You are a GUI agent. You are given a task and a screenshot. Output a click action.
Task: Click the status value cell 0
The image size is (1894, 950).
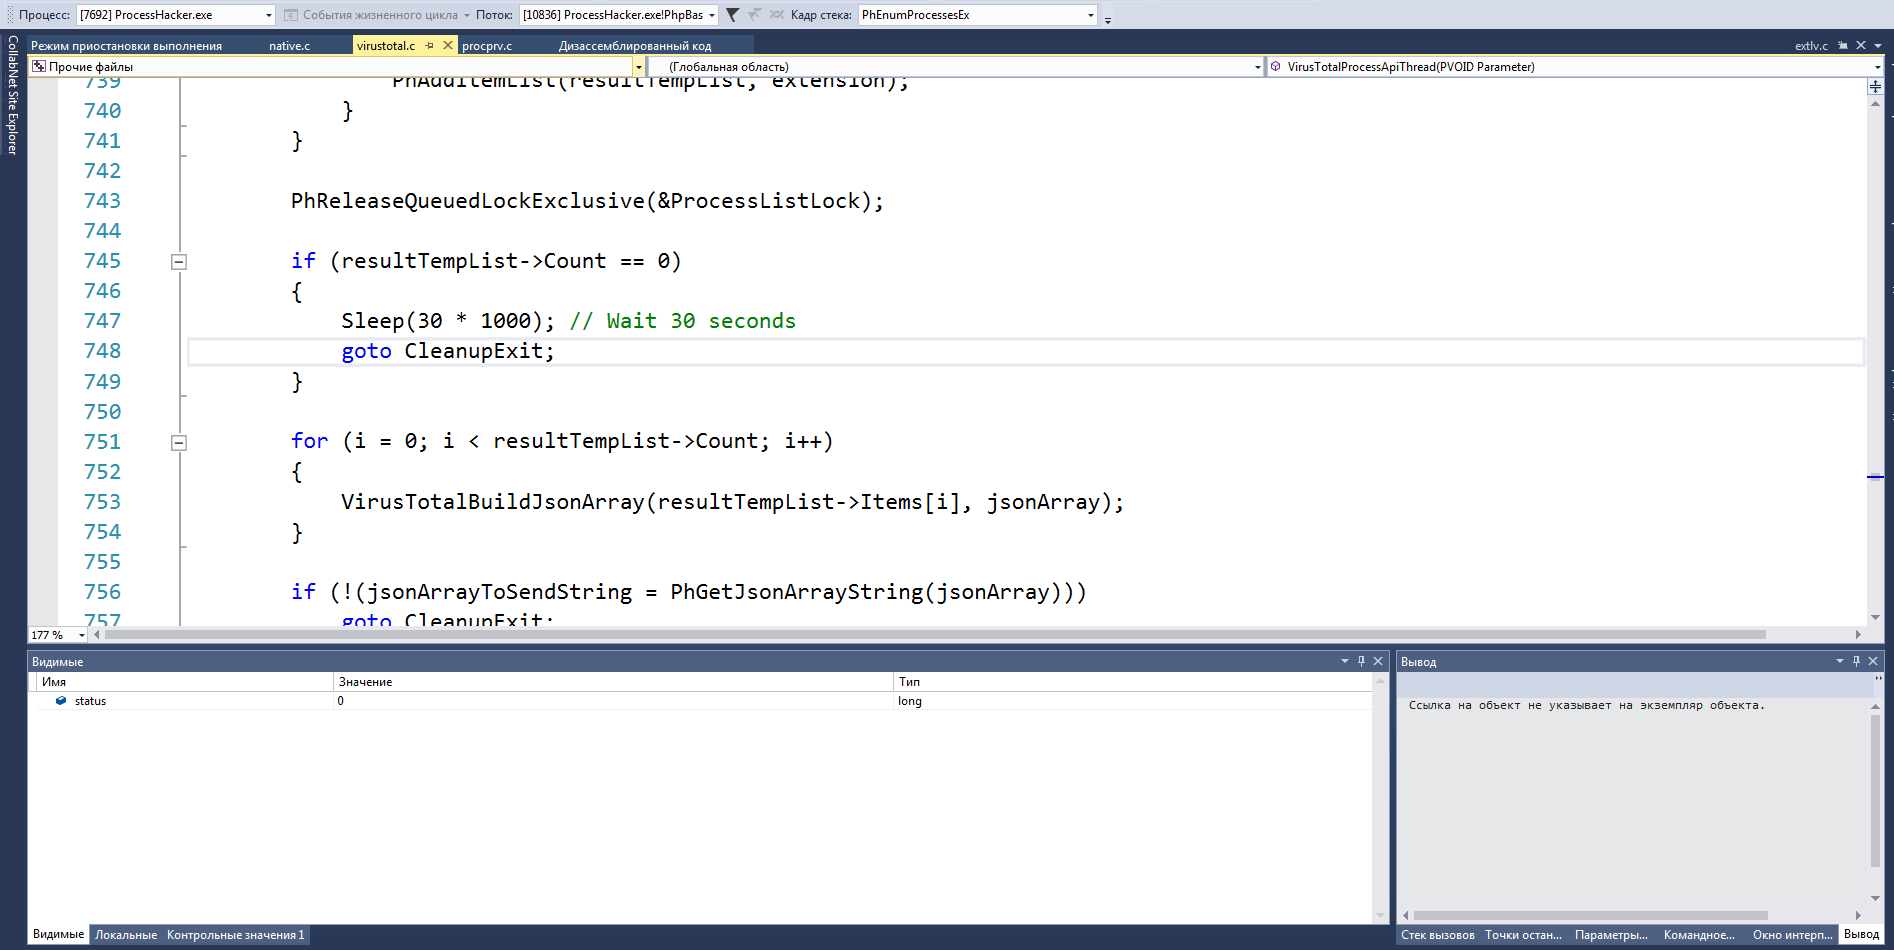612,701
